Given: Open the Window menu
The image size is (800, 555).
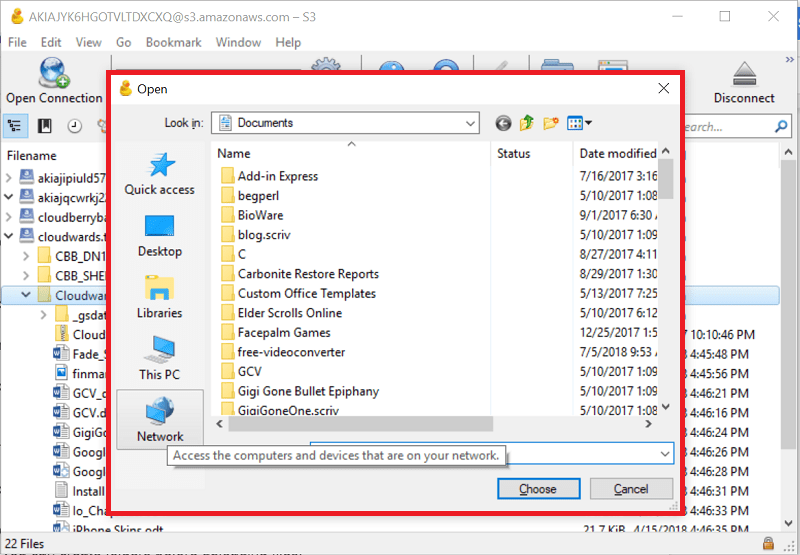Looking at the screenshot, I should (238, 42).
